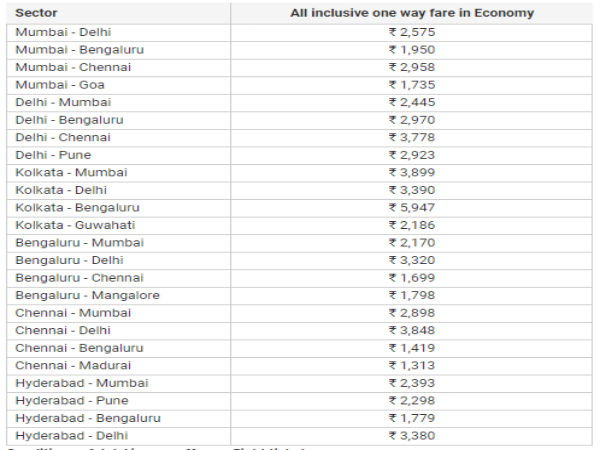Click the All inclusive one way fare header
The width and height of the screenshot is (600, 450).
411,13
